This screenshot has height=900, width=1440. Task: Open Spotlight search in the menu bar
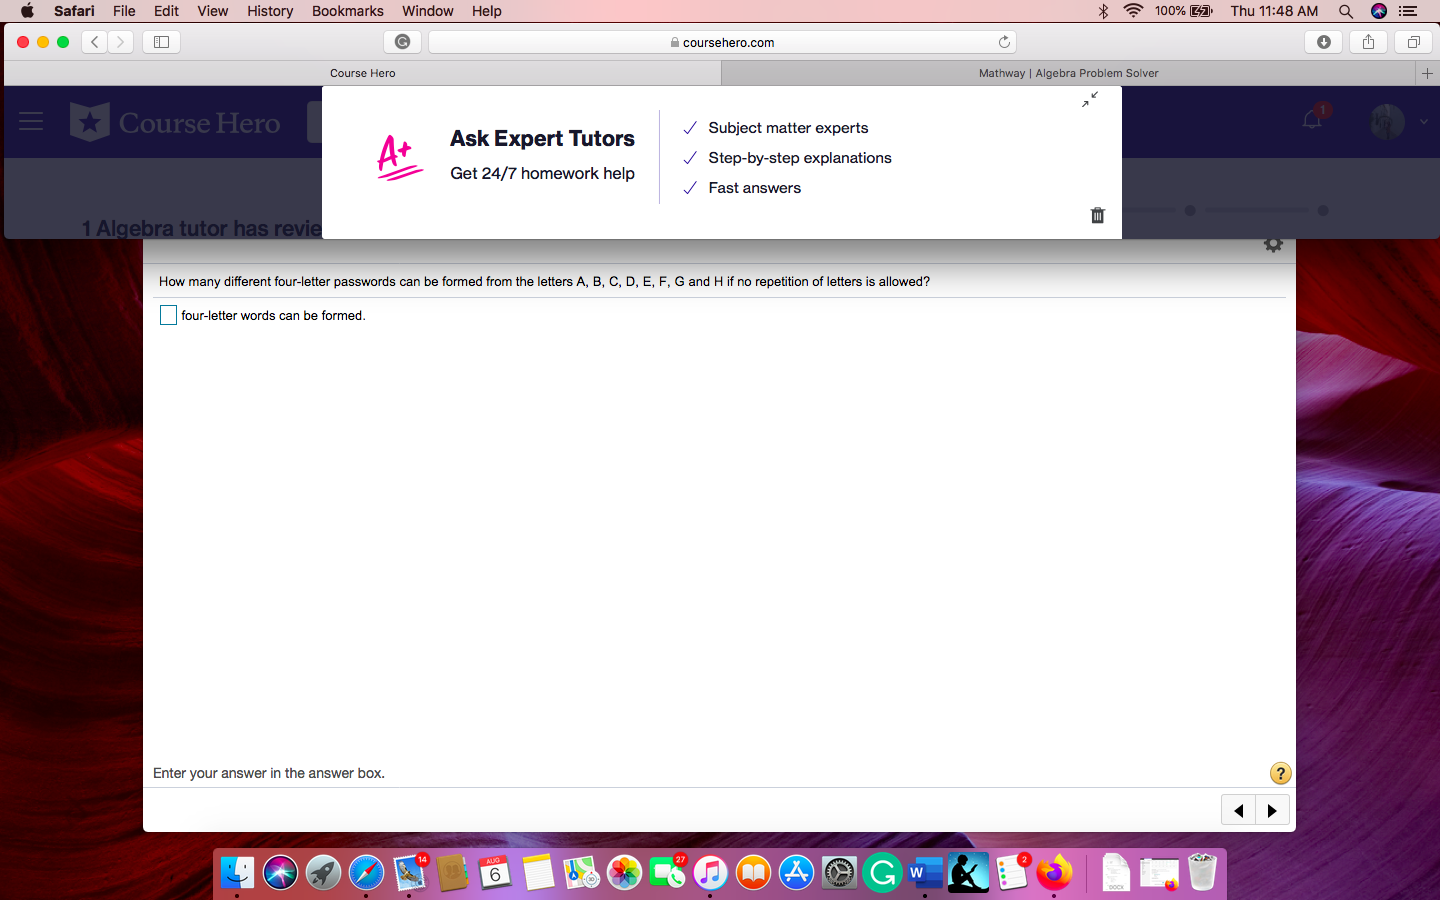point(1346,11)
